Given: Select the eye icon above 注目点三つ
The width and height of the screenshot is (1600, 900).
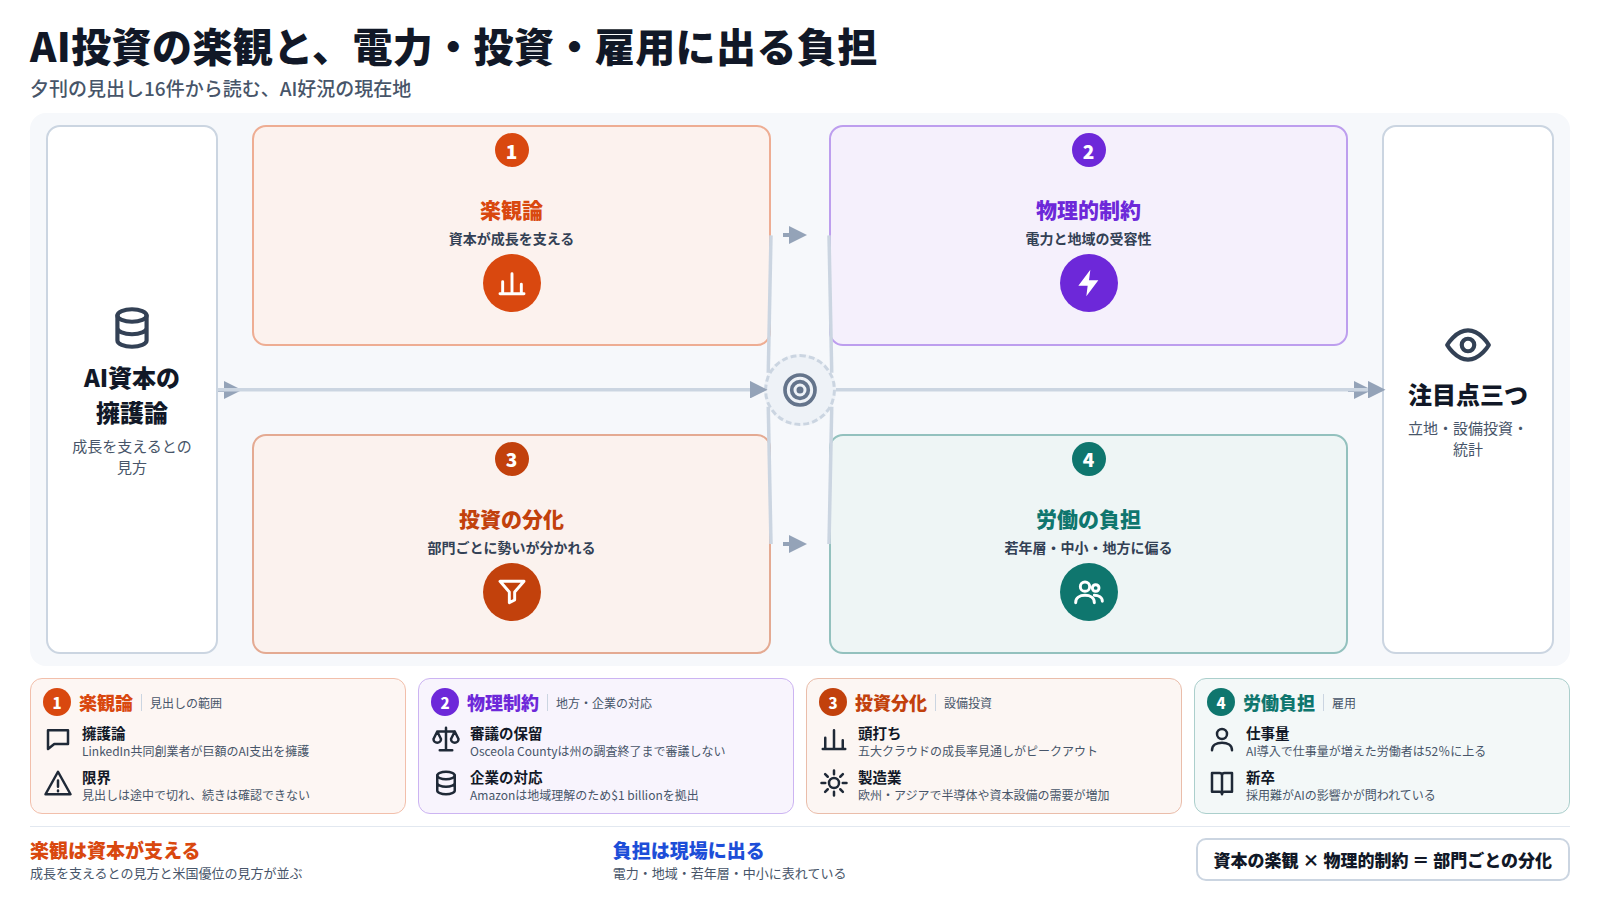Looking at the screenshot, I should tap(1468, 346).
